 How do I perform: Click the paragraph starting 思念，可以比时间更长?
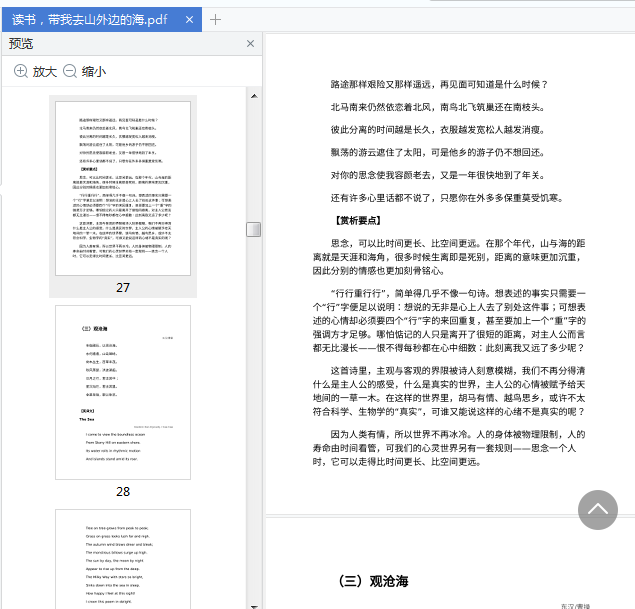[x=449, y=257]
